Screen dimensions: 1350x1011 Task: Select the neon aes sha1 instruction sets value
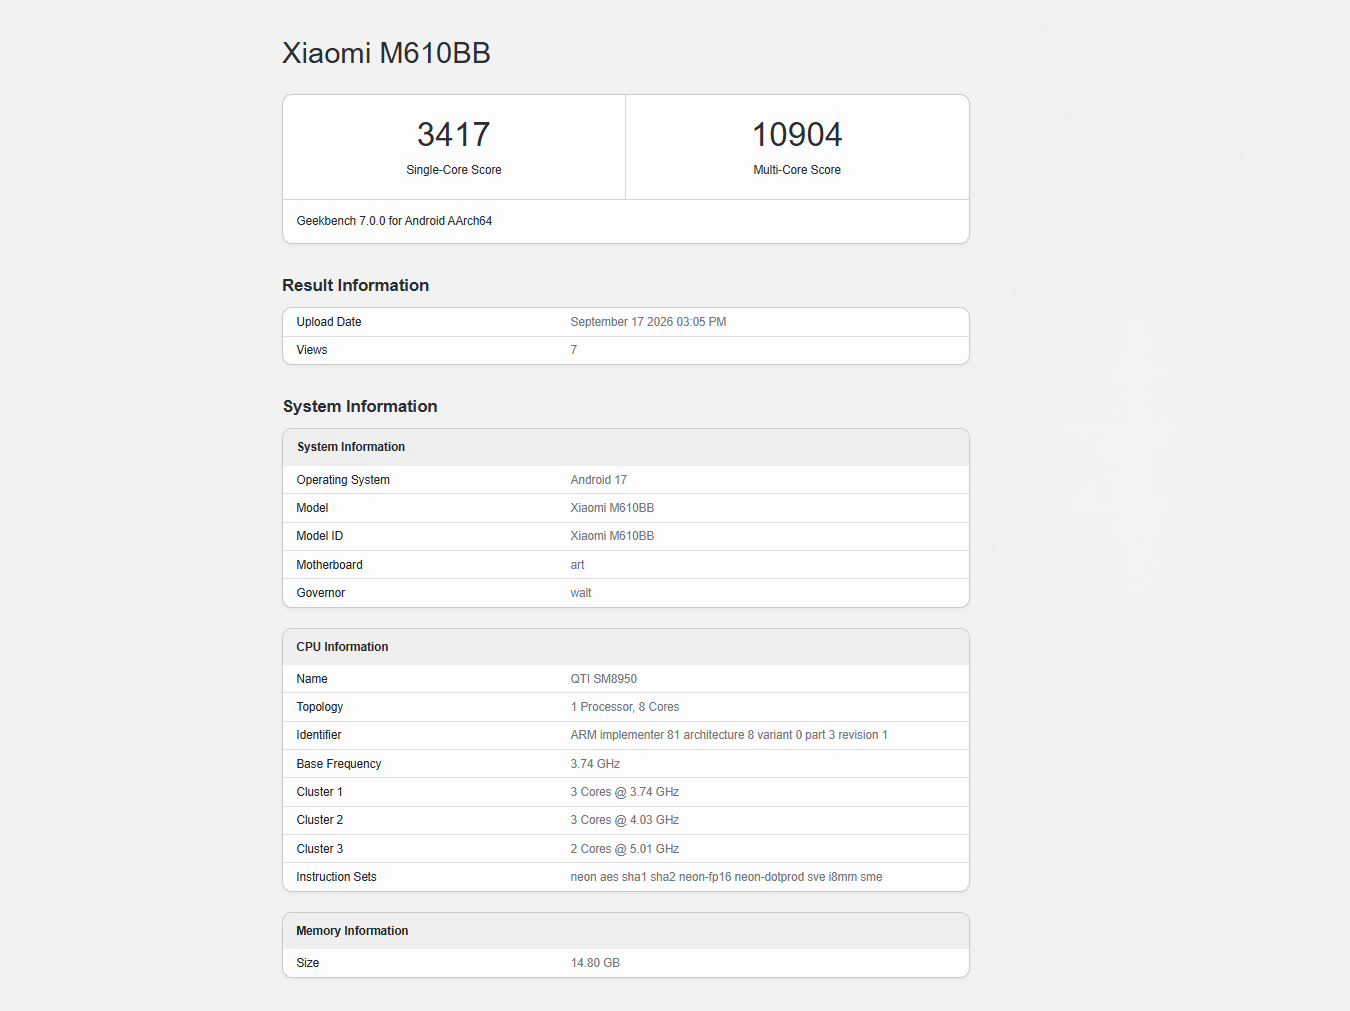coord(726,877)
